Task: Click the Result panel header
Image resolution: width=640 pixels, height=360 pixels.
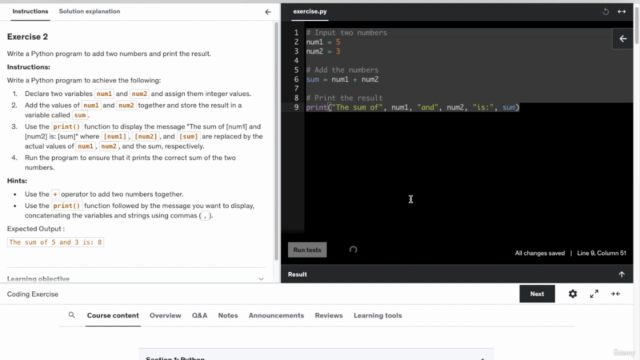Action: [457, 274]
